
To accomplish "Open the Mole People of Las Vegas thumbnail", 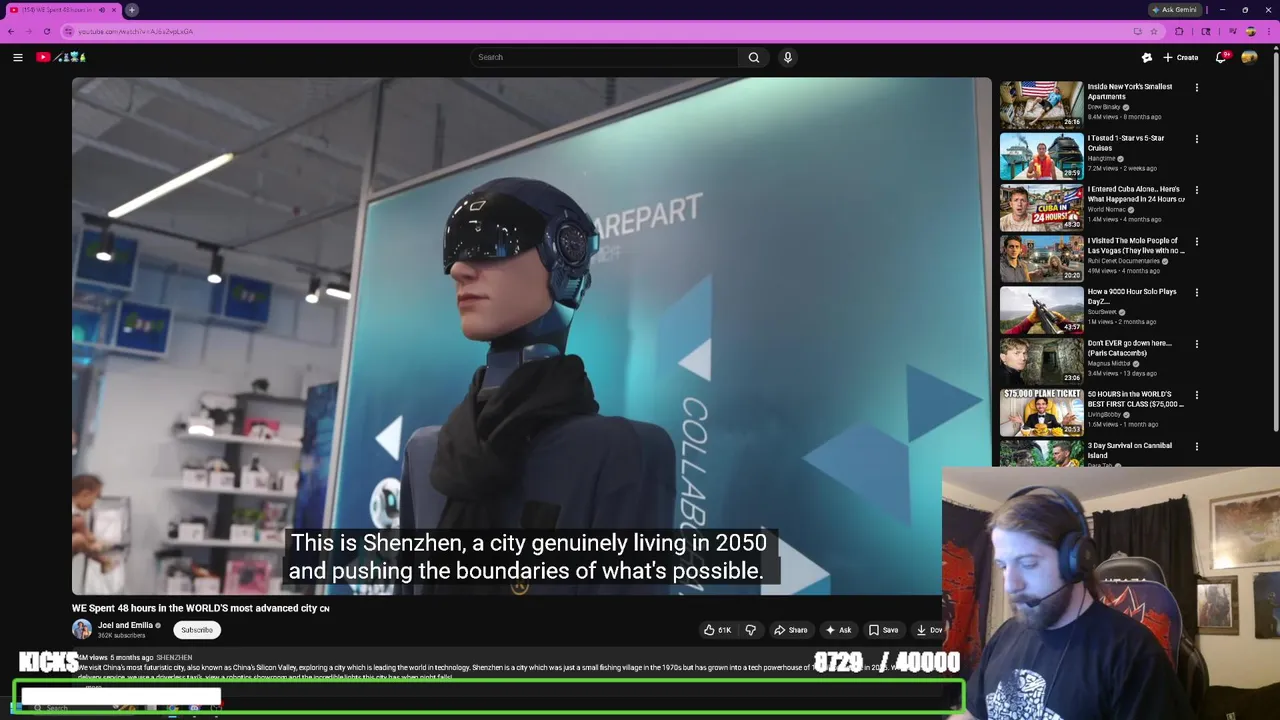I will (x=1041, y=259).
